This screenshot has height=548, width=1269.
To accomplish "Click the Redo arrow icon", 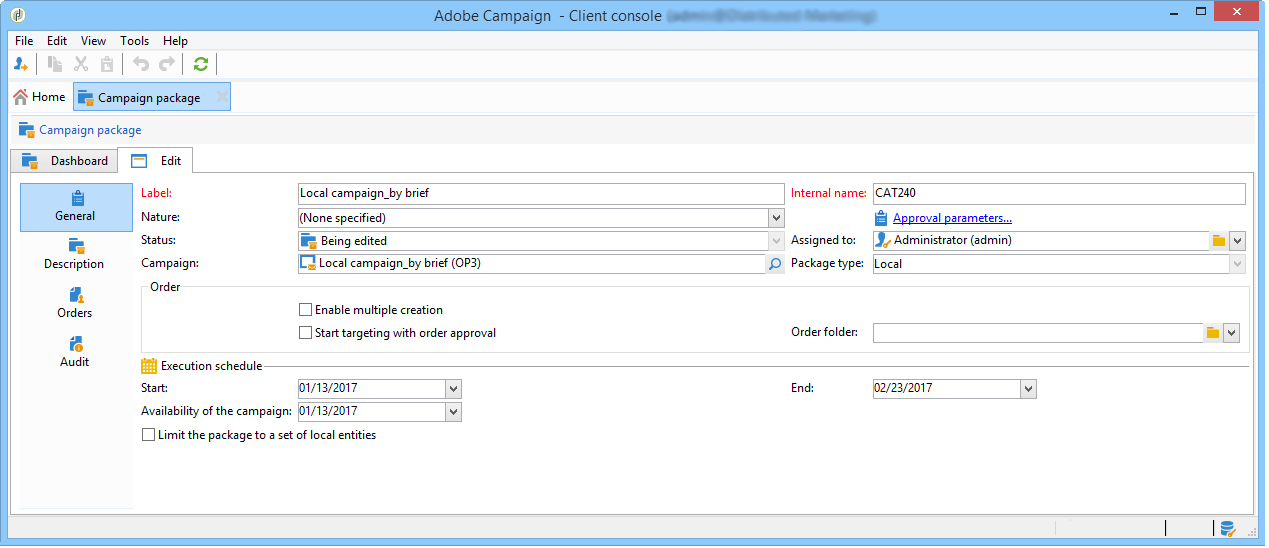I will [x=167, y=64].
